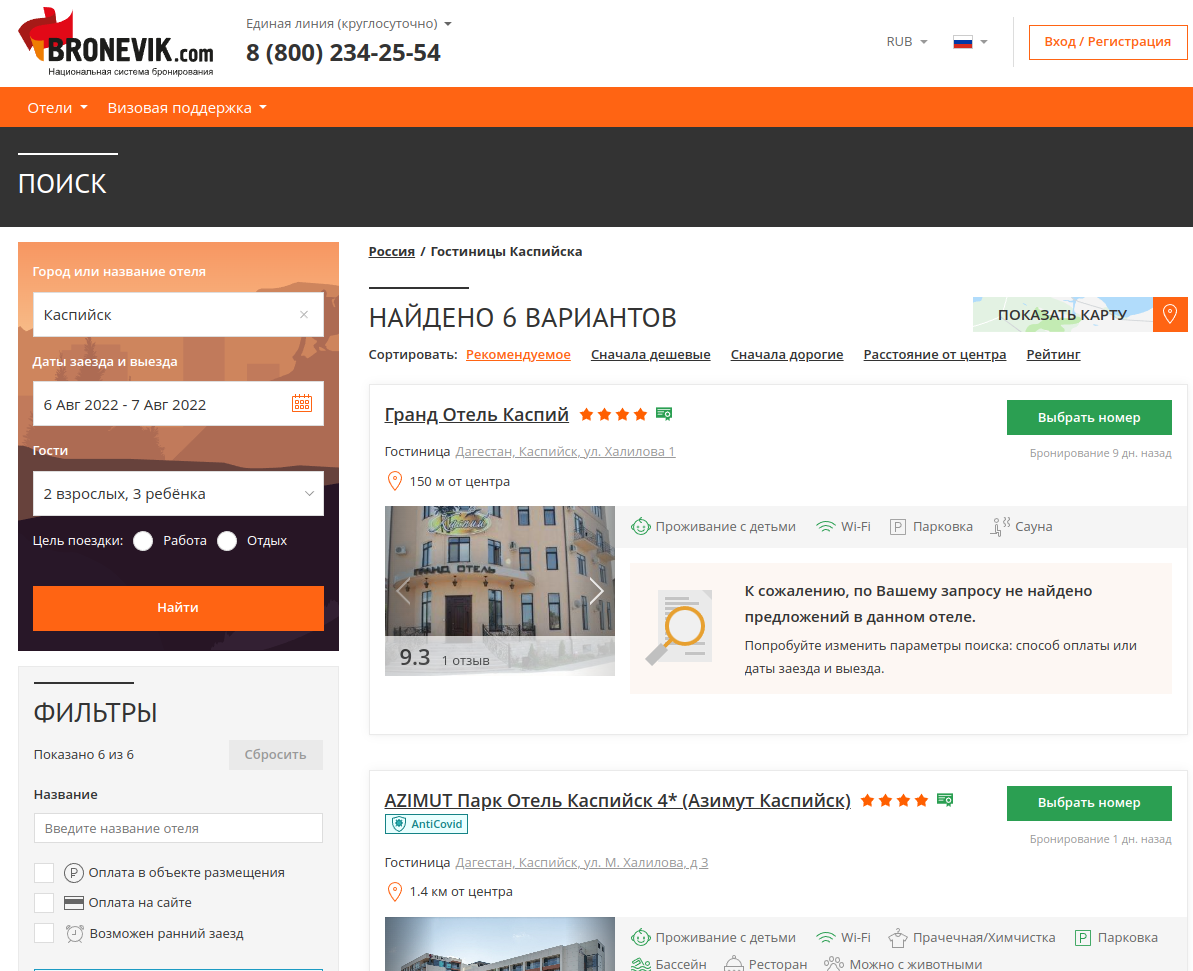The width and height of the screenshot is (1193, 971).
Task: Select the Работа trip purpose
Action: coord(143,540)
